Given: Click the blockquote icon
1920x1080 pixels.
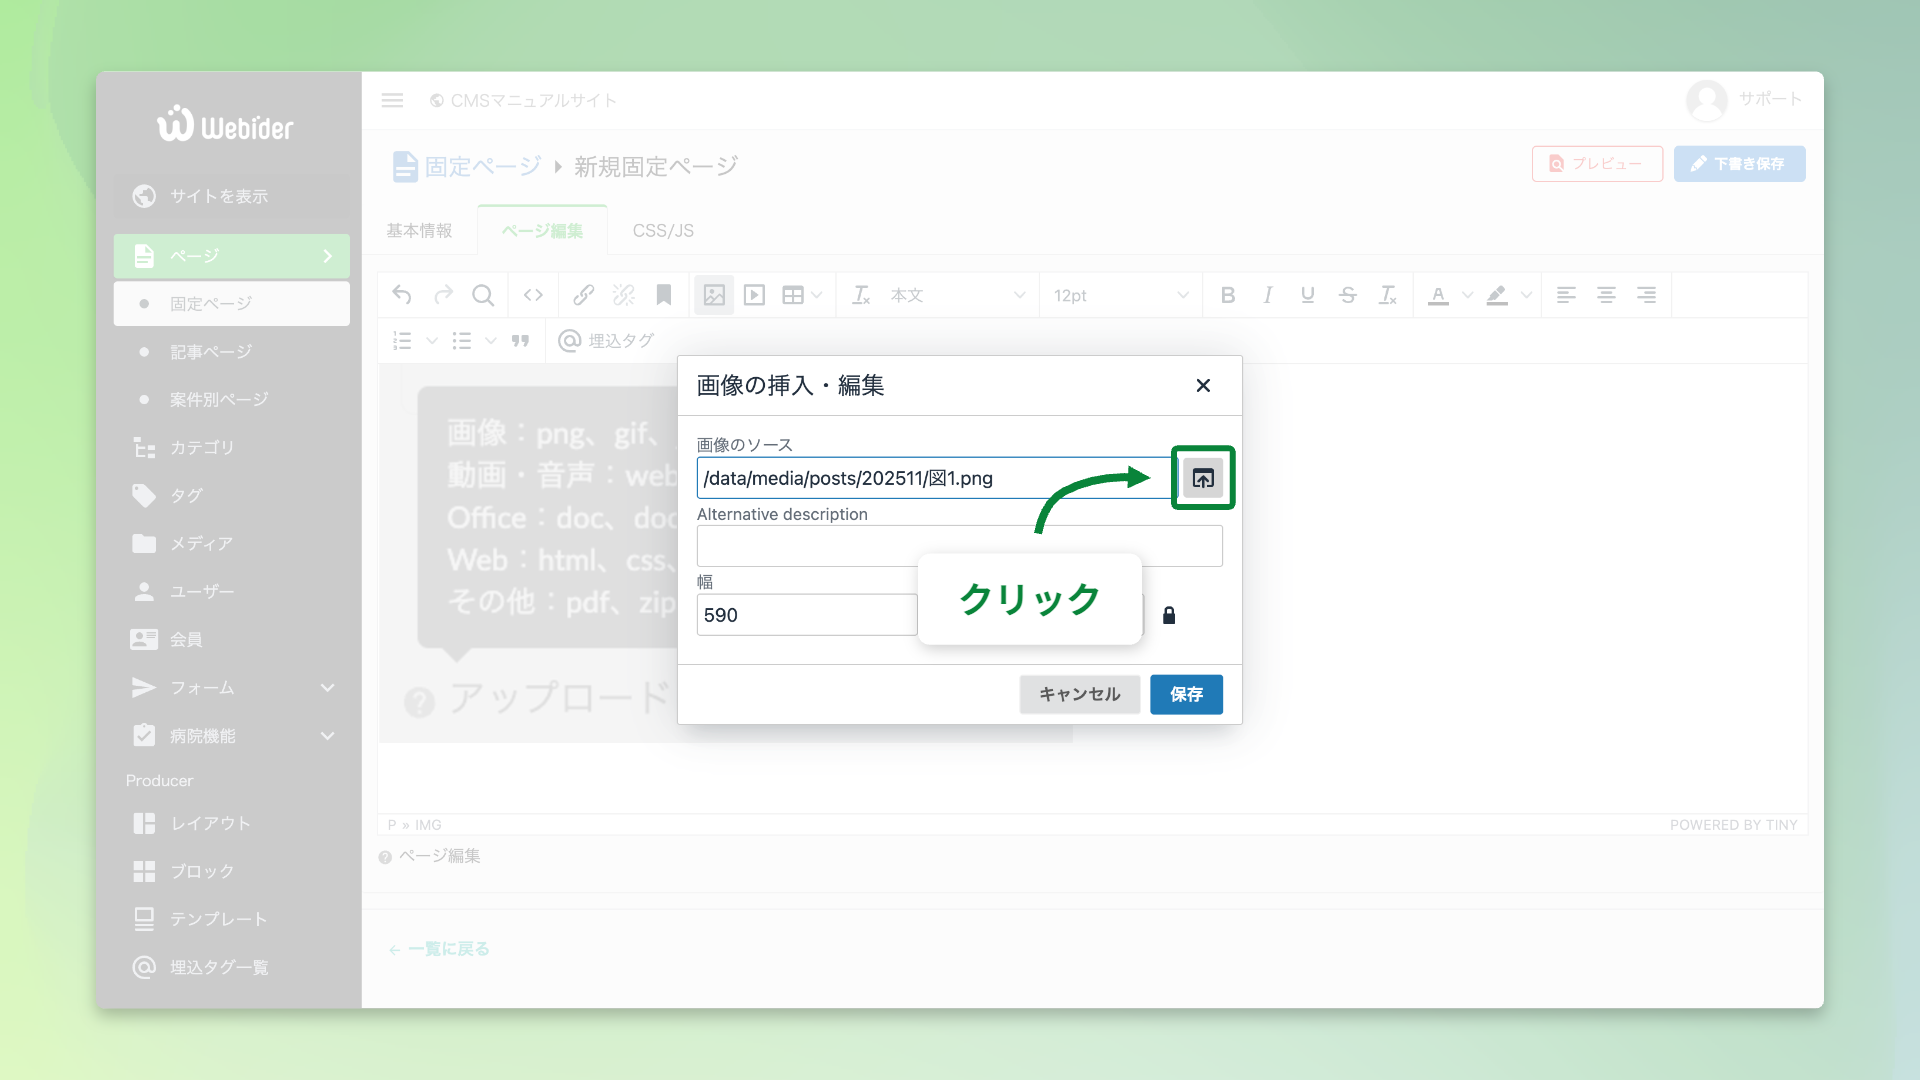Looking at the screenshot, I should pos(520,341).
